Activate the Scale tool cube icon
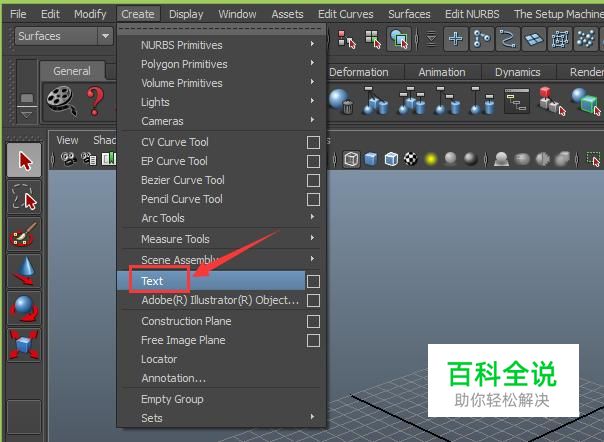The image size is (604, 442). coord(24,345)
